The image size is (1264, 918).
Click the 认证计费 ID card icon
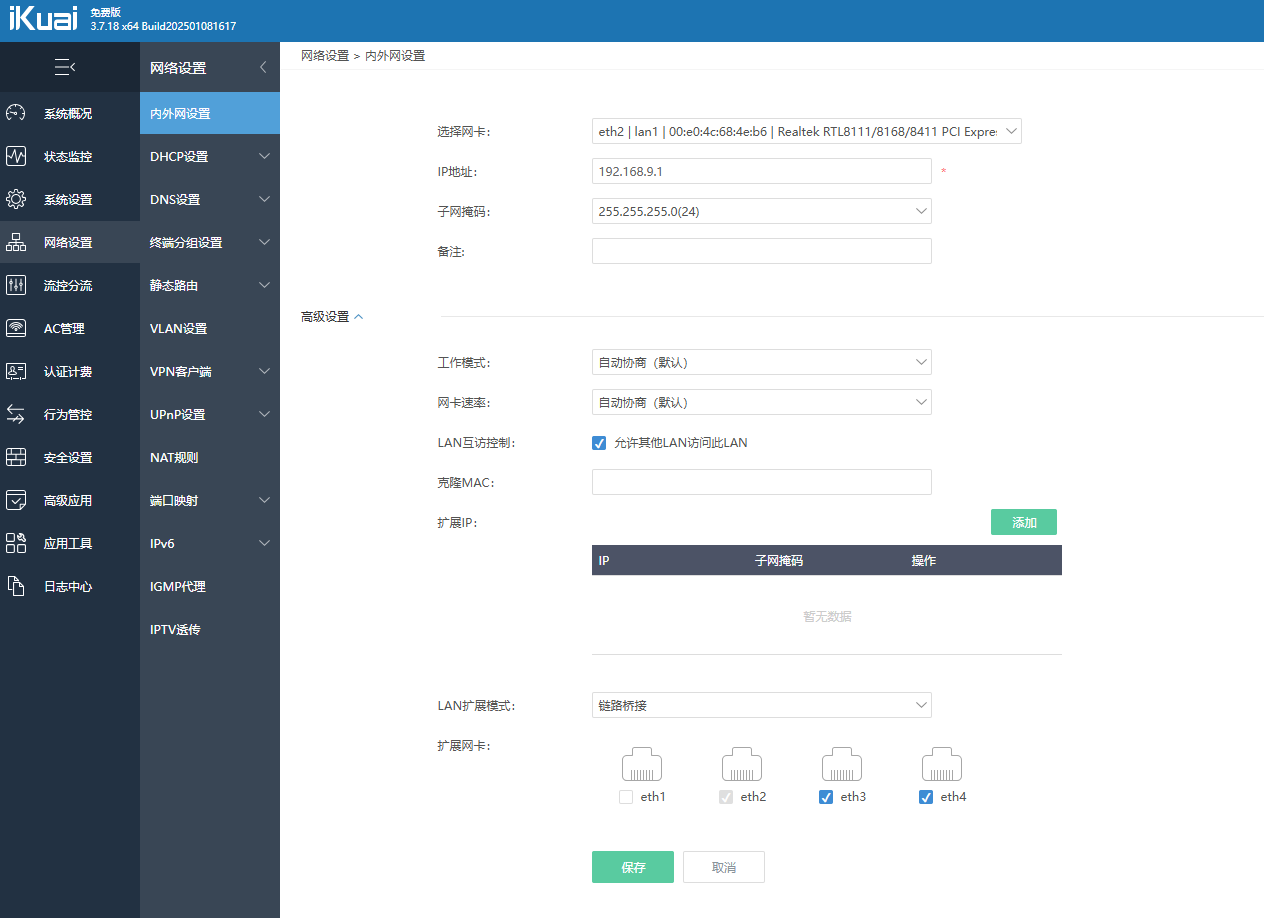(16, 371)
